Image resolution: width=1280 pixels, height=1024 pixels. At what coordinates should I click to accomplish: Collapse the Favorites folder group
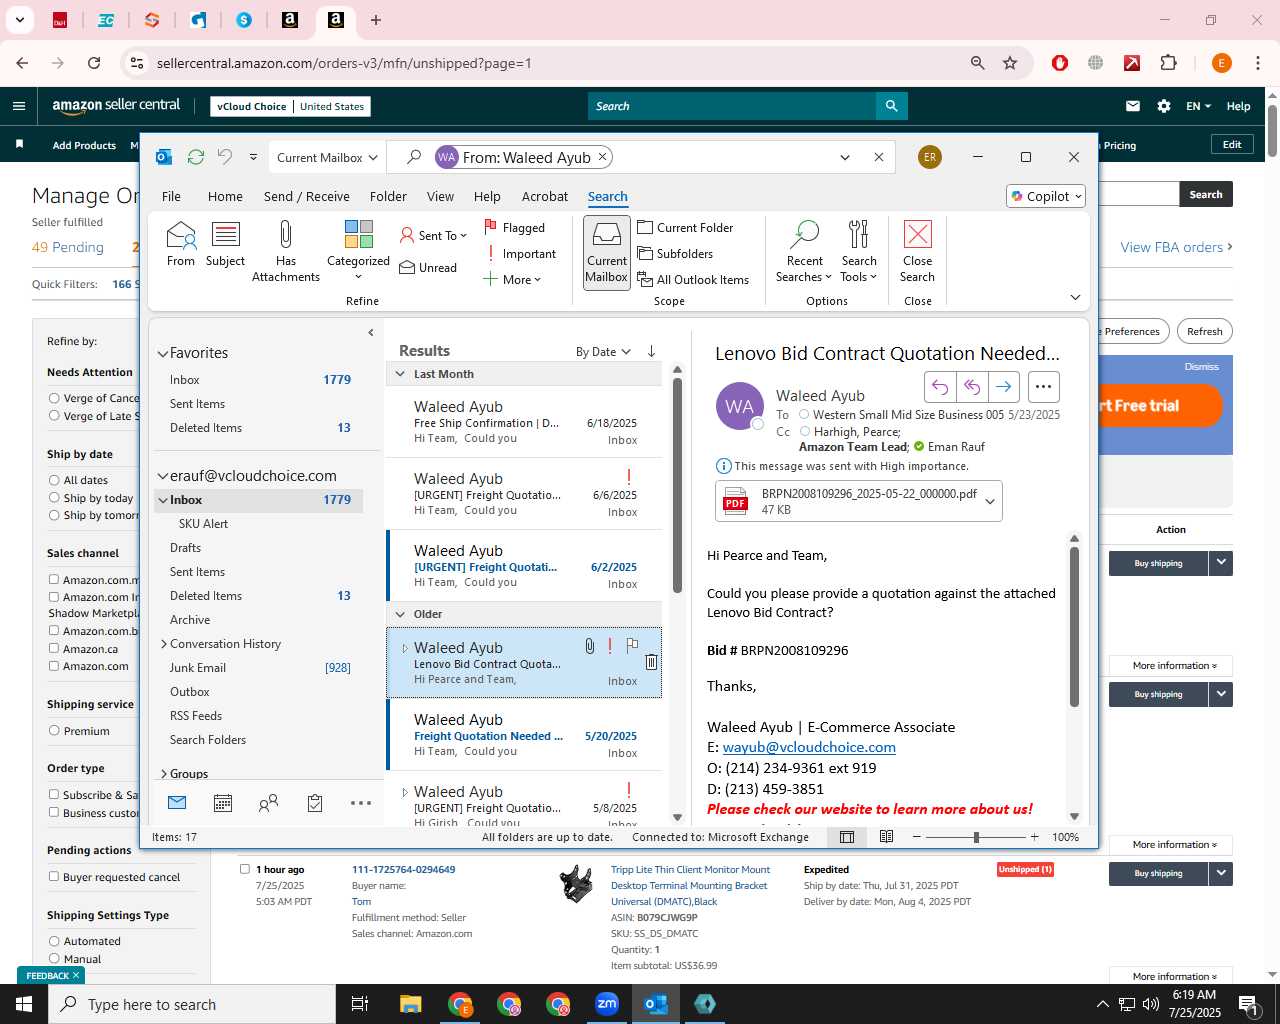pyautogui.click(x=162, y=354)
